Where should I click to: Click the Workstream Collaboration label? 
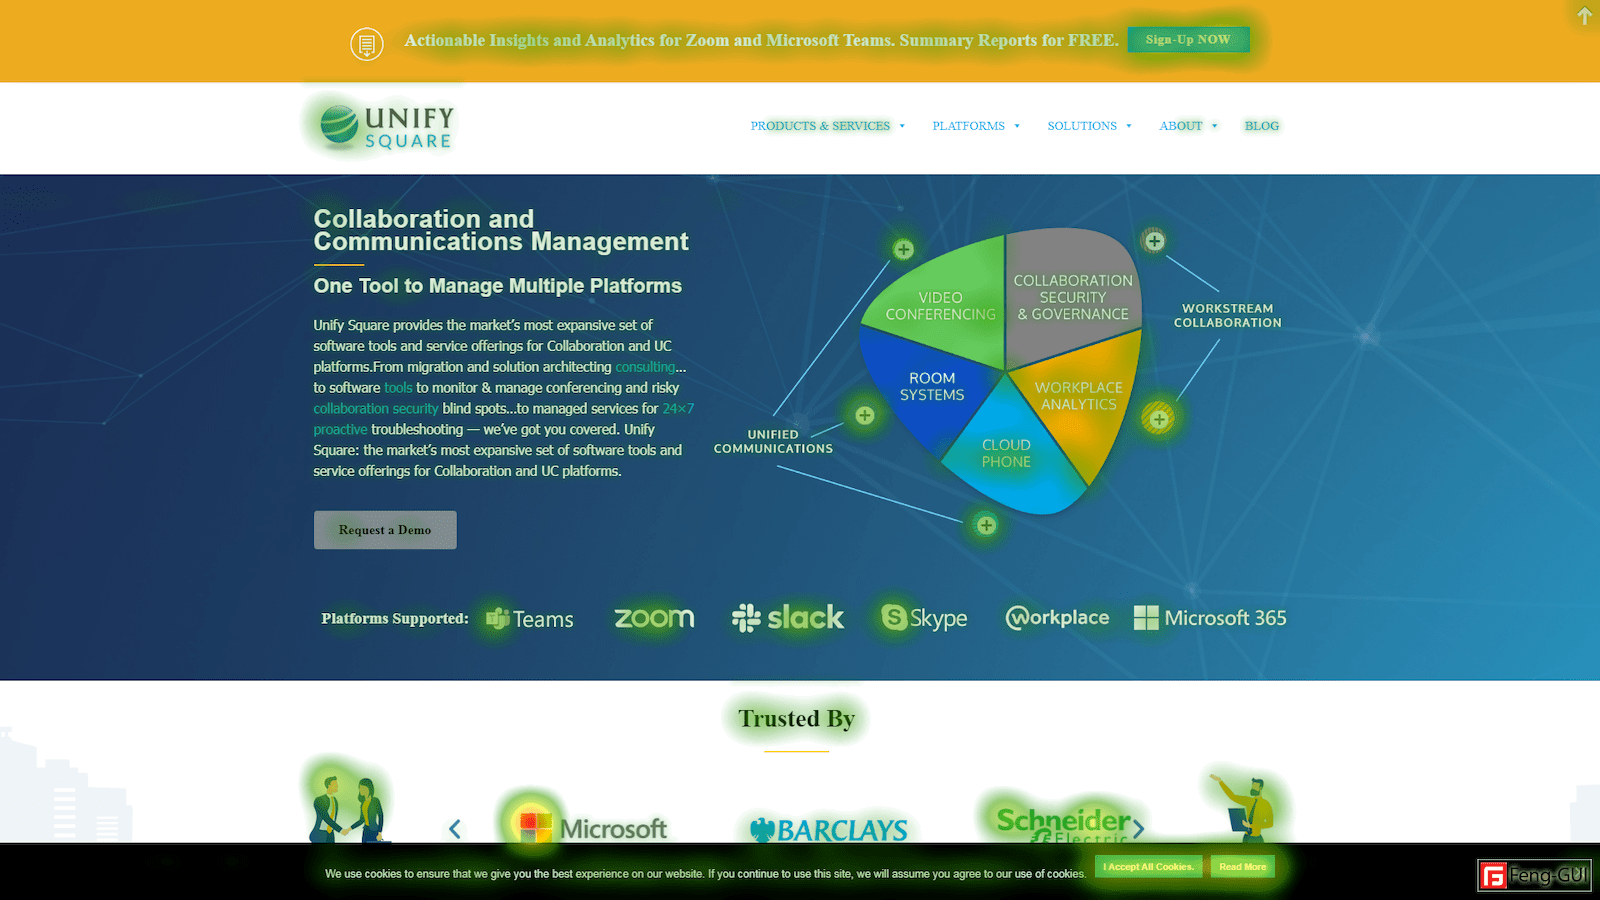1227,316
